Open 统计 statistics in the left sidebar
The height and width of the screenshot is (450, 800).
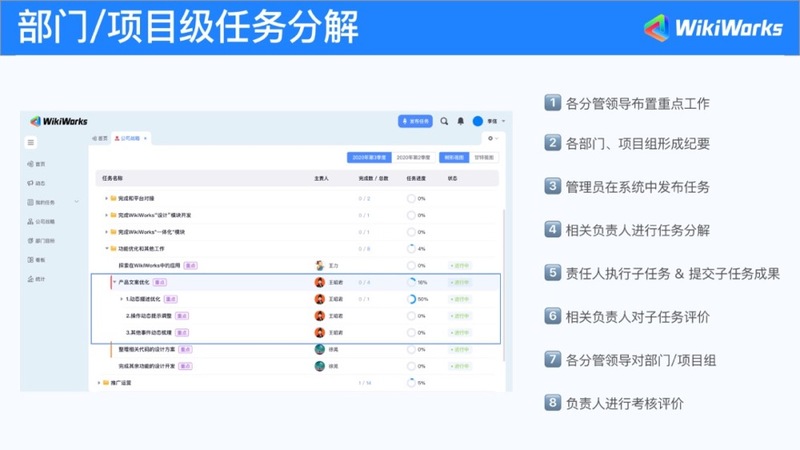tap(39, 278)
